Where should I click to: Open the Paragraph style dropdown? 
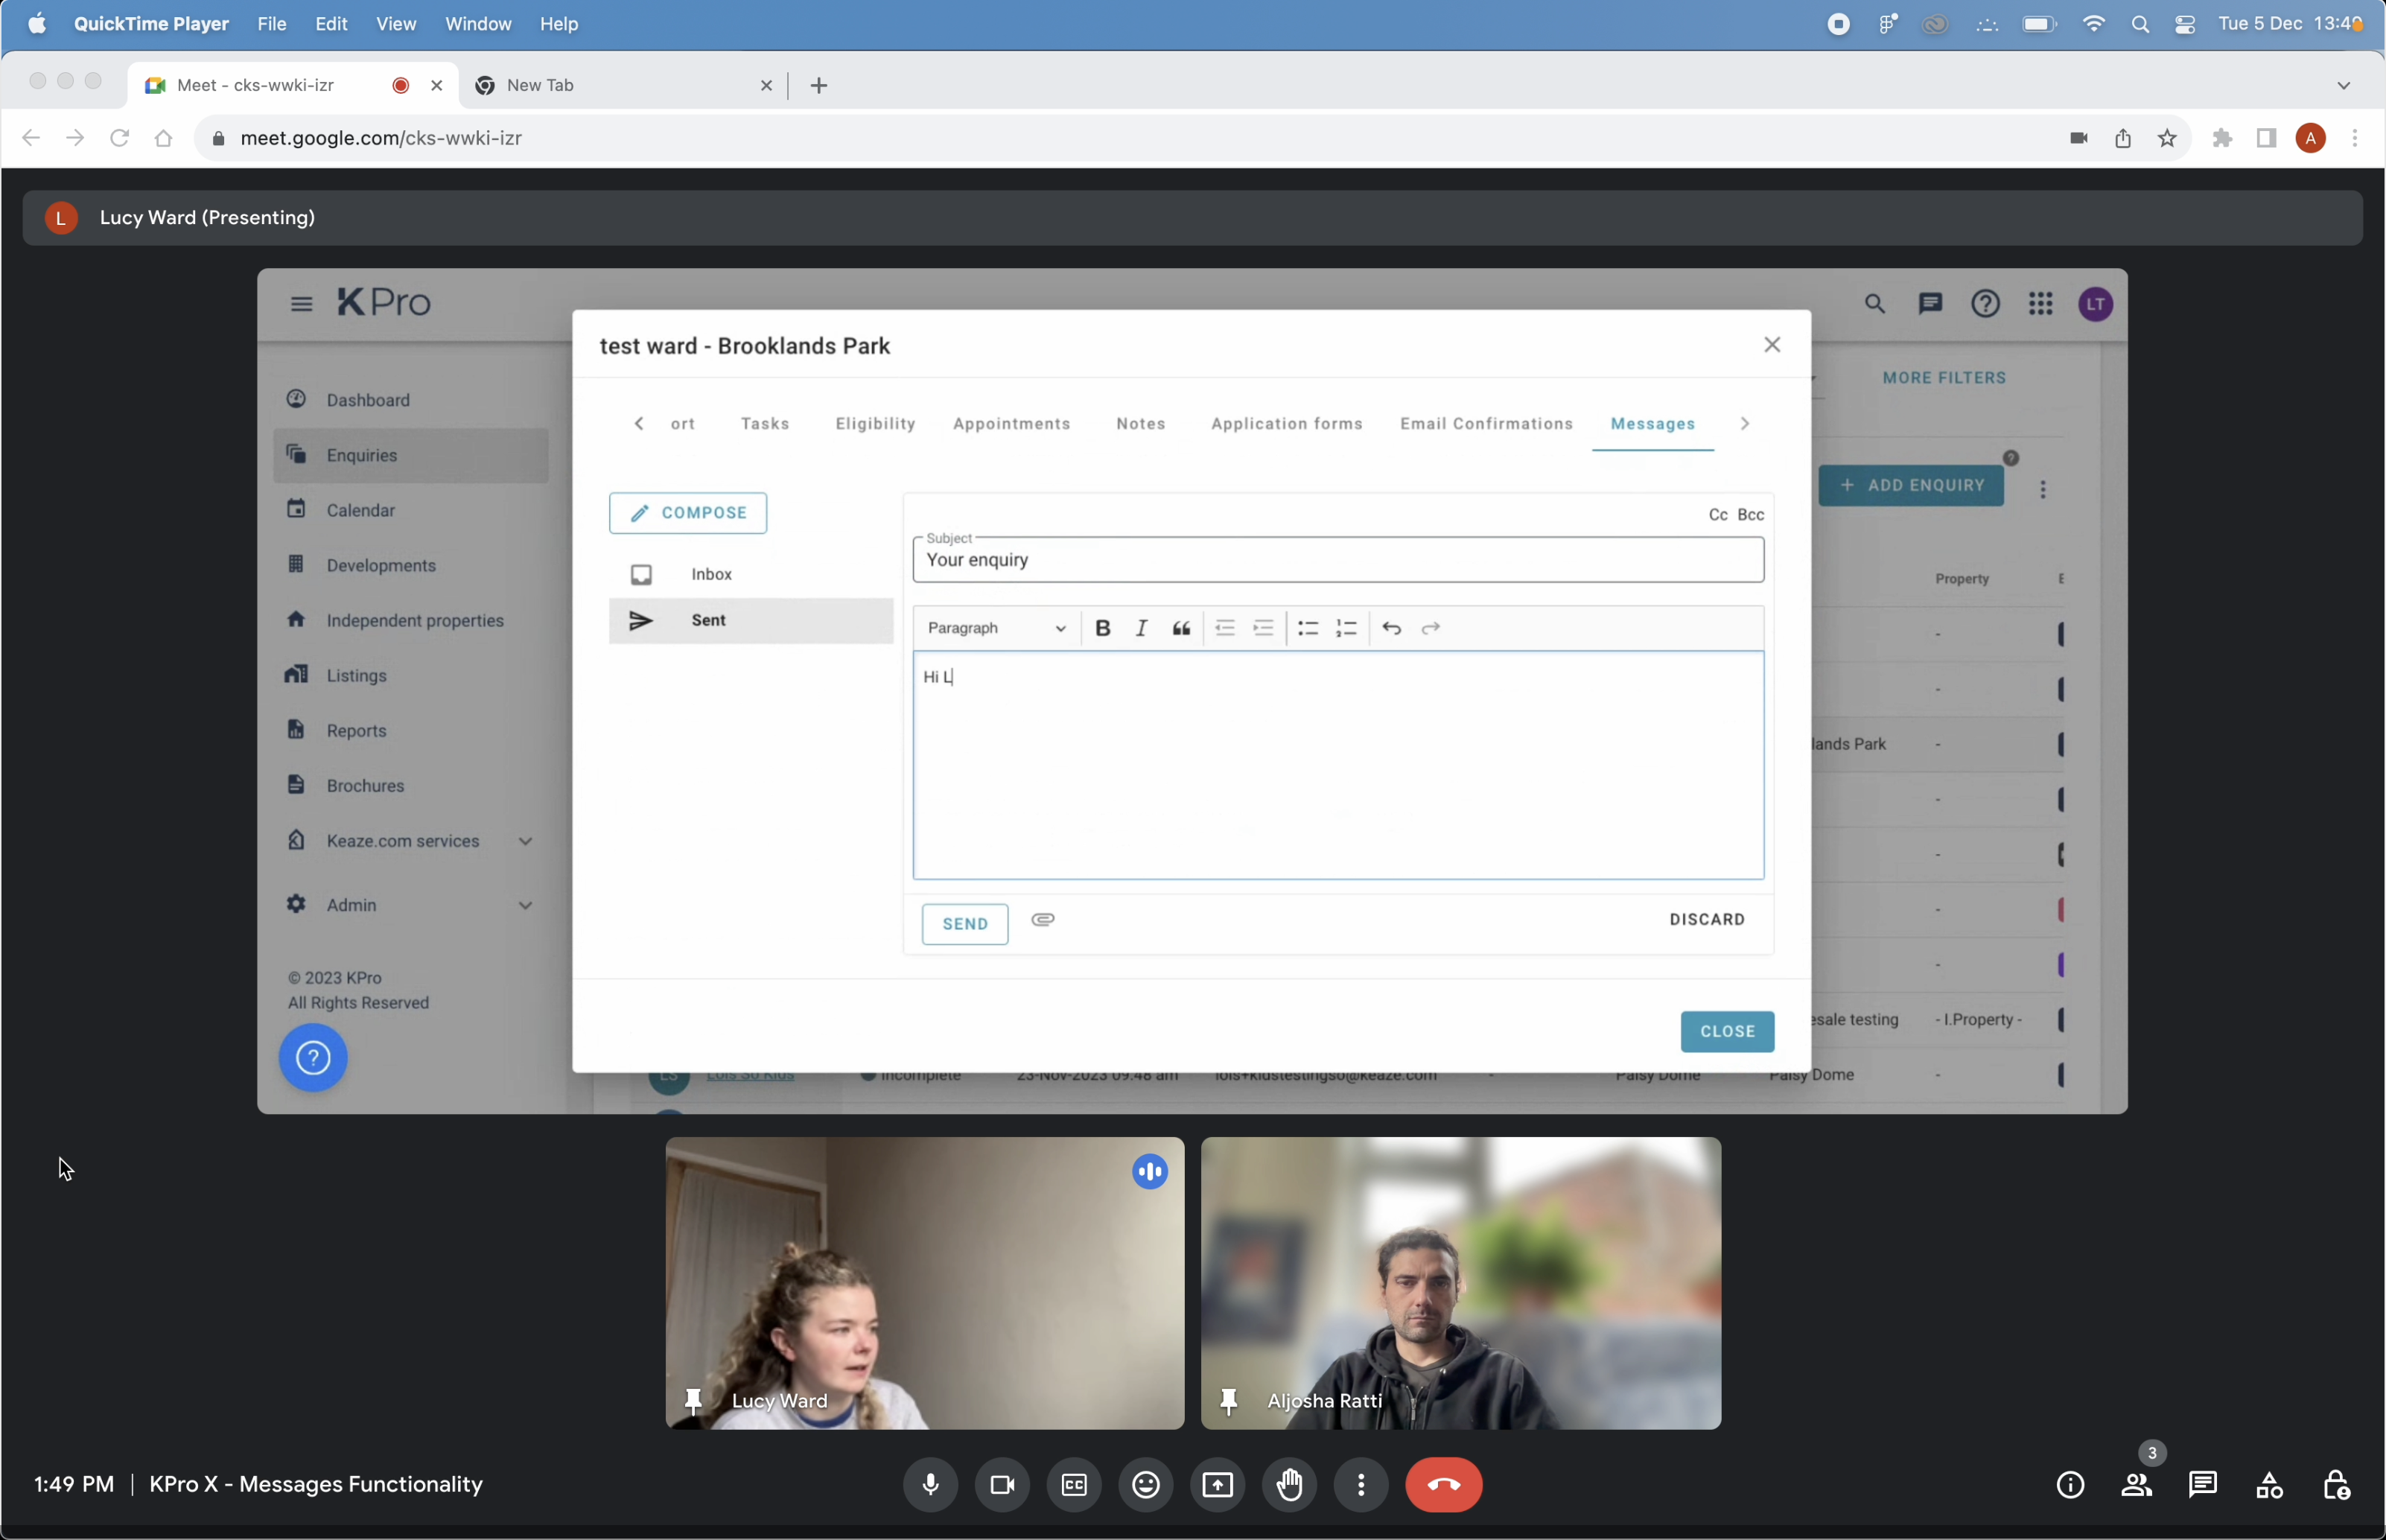pos(996,628)
